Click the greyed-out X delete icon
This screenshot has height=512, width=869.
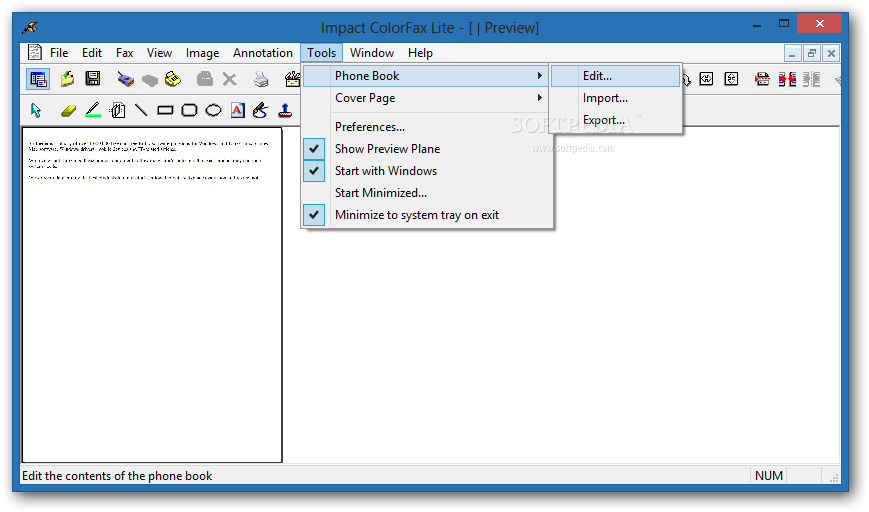[x=229, y=79]
